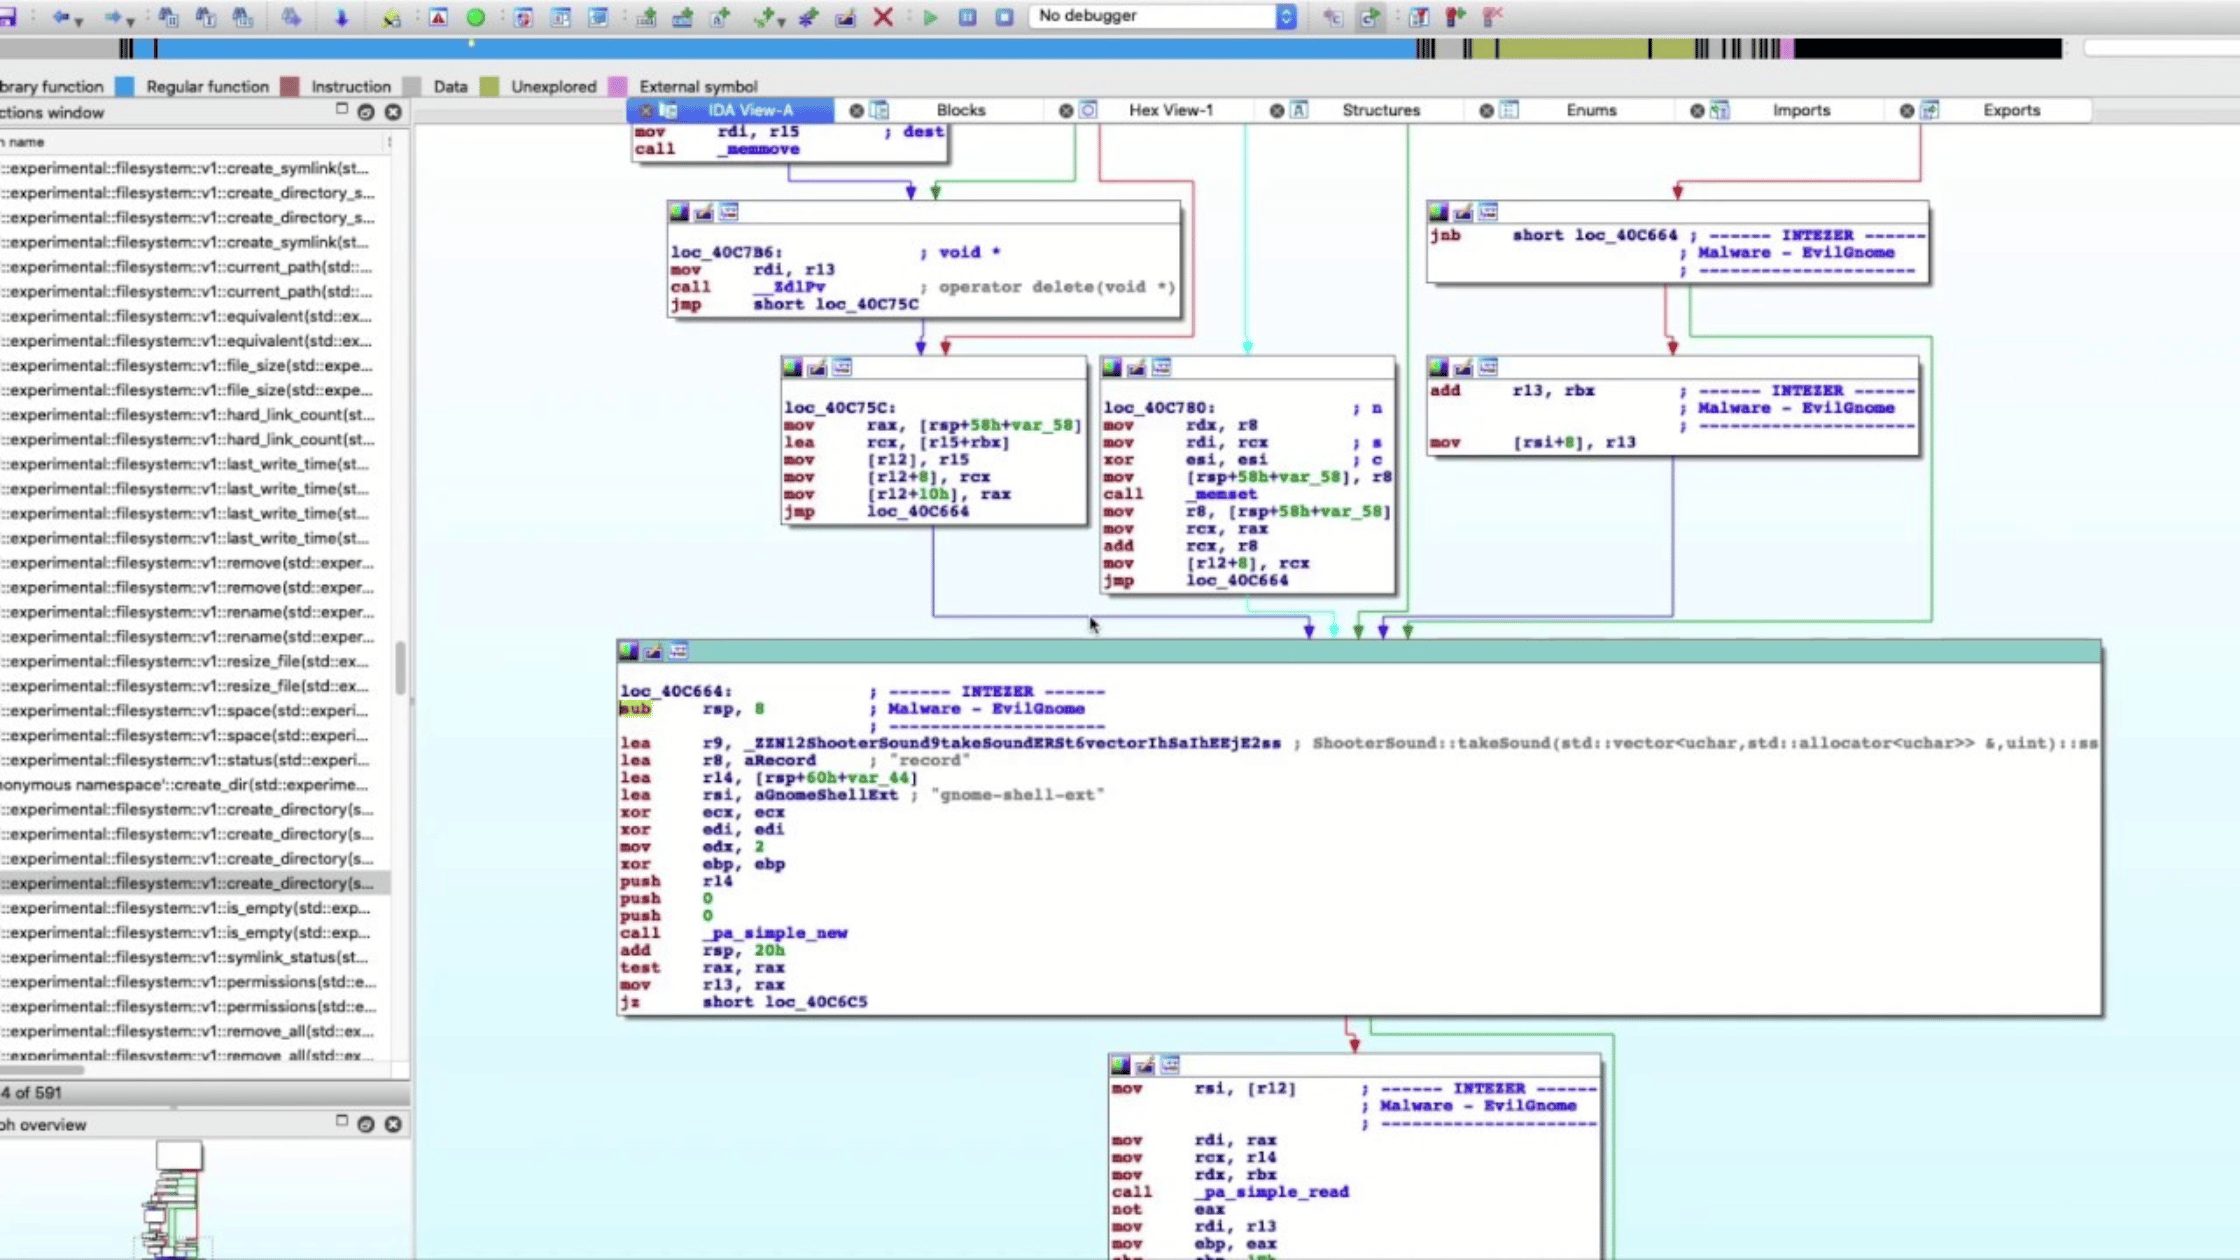Click the blue down arrow jump icon
Screen dimensions: 2240x1260
point(341,17)
